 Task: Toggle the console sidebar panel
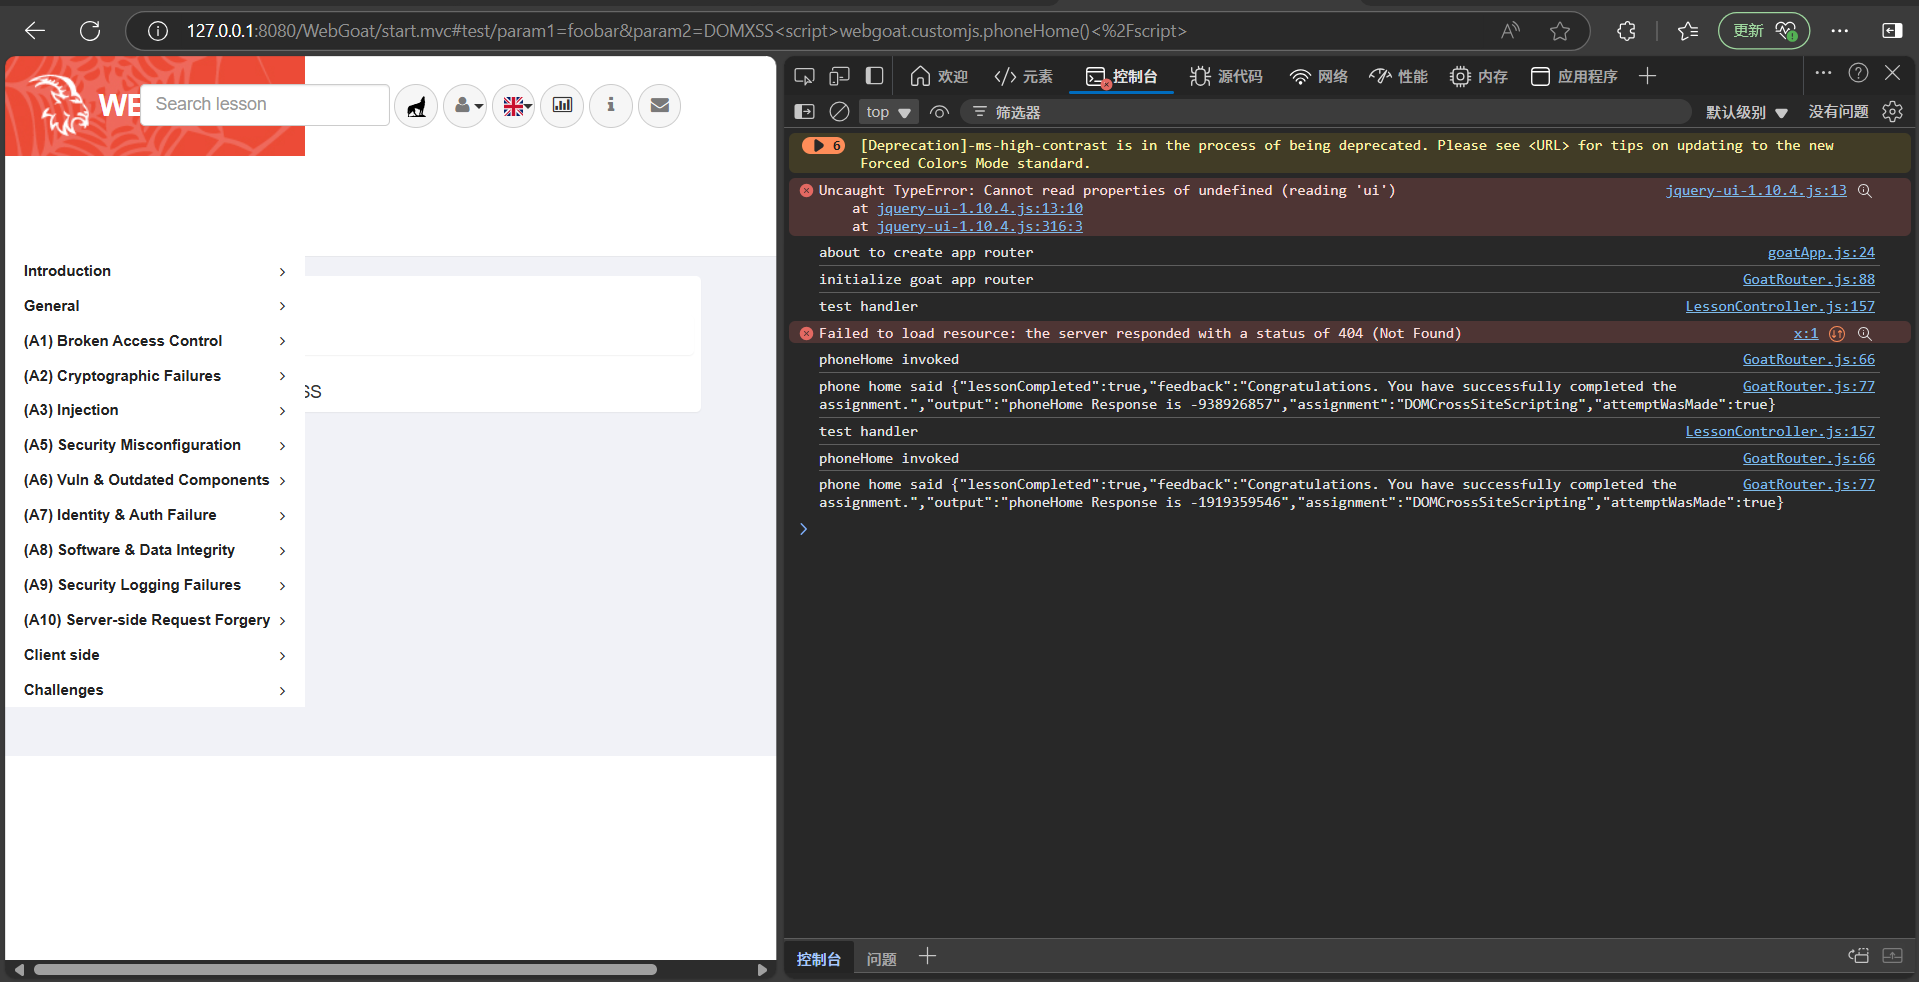(804, 112)
